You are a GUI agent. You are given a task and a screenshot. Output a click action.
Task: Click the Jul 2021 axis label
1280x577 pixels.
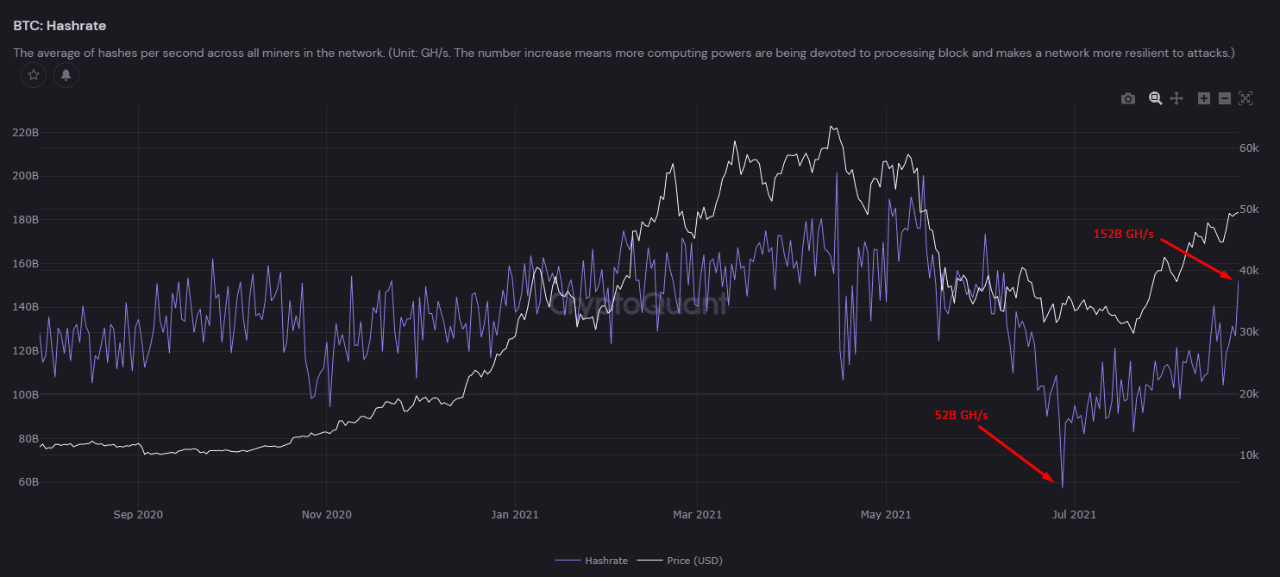(1073, 514)
